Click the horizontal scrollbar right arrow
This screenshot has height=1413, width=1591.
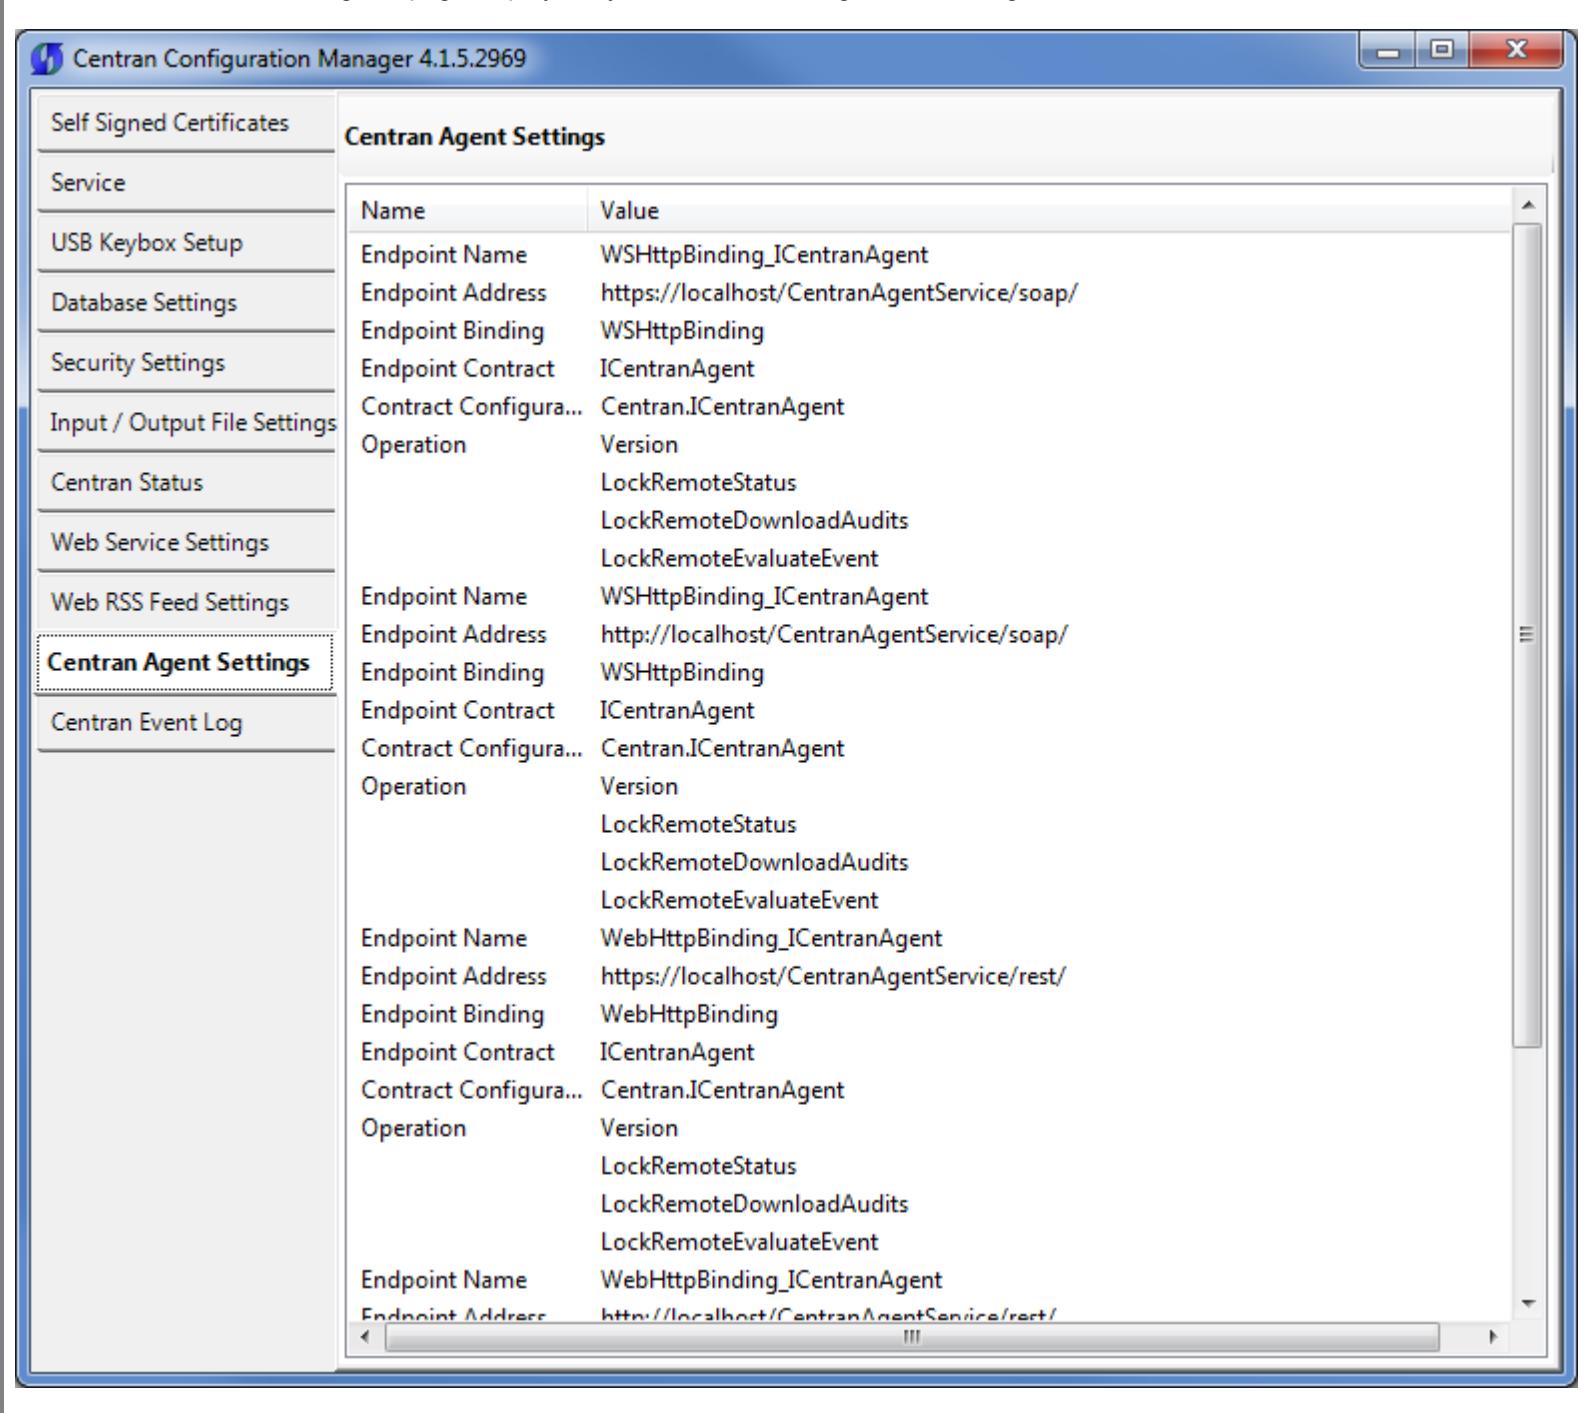pyautogui.click(x=1495, y=1336)
